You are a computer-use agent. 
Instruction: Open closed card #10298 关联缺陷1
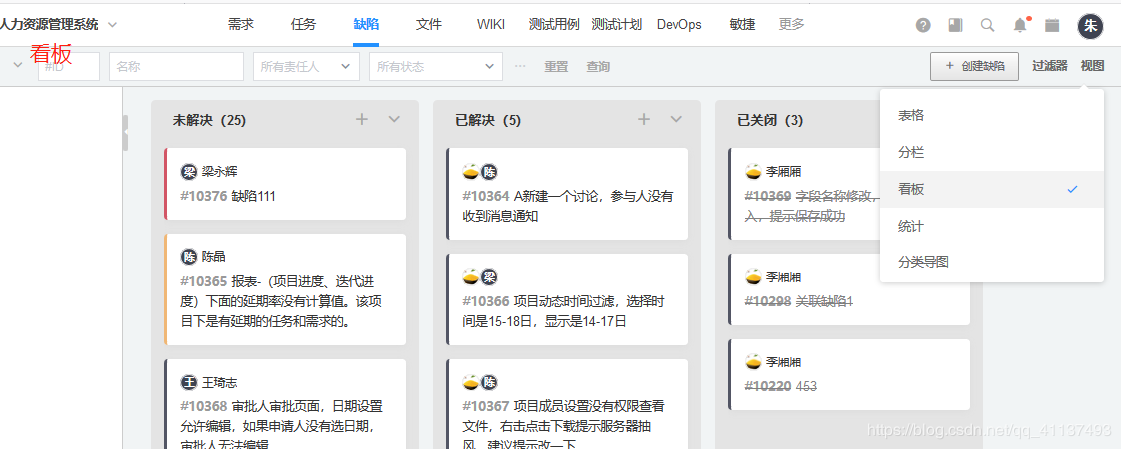pos(849,290)
